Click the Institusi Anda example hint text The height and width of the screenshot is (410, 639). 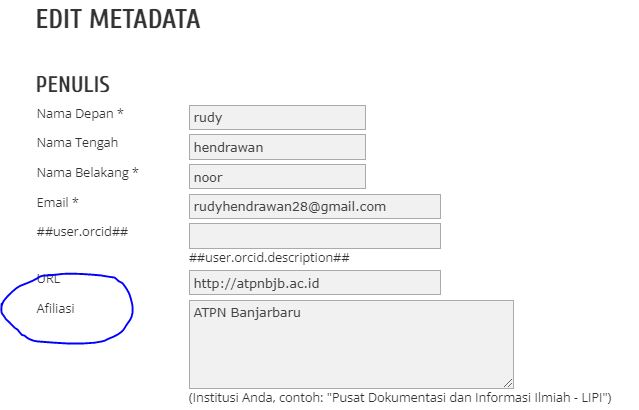click(x=399, y=397)
